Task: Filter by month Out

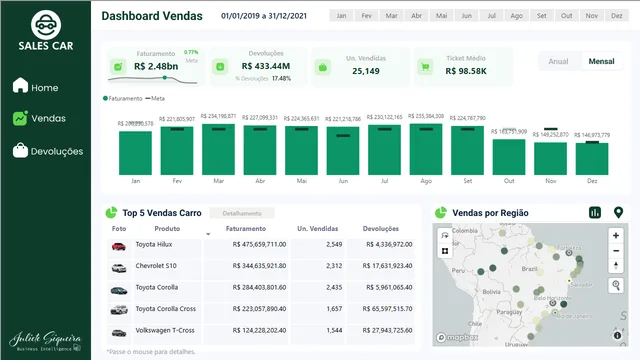Action: pos(567,16)
